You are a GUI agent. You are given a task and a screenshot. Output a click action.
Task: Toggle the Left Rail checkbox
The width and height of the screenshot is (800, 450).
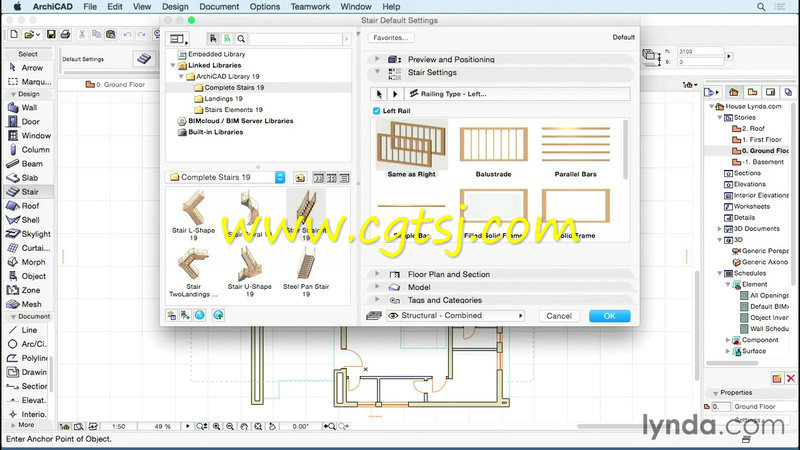coord(377,111)
